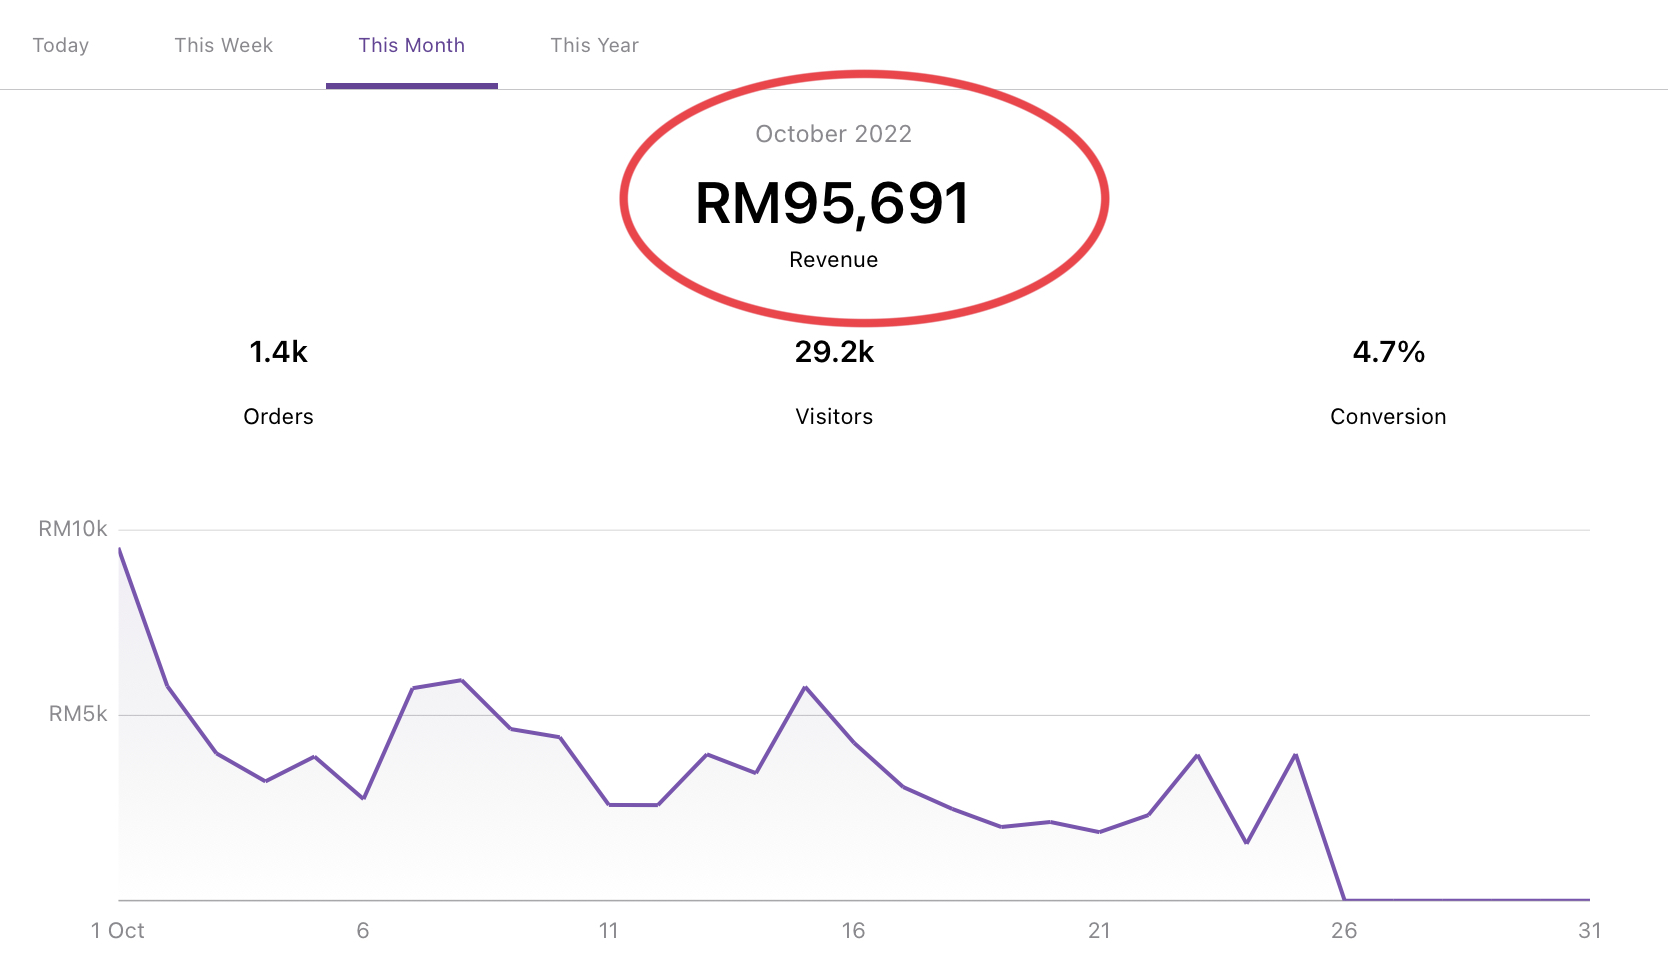The height and width of the screenshot is (977, 1668).
Task: Click the RM10k y-axis label
Action: (72, 529)
